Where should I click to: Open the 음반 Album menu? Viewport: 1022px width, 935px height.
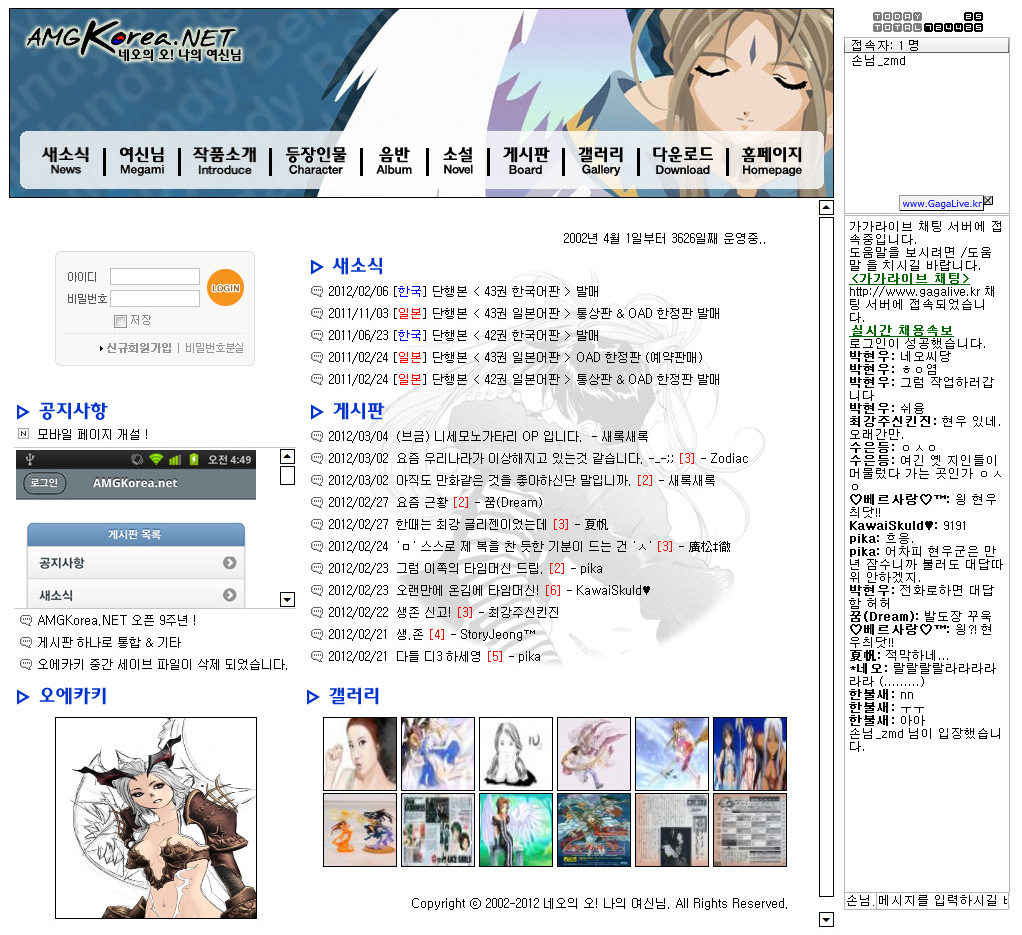(x=394, y=160)
